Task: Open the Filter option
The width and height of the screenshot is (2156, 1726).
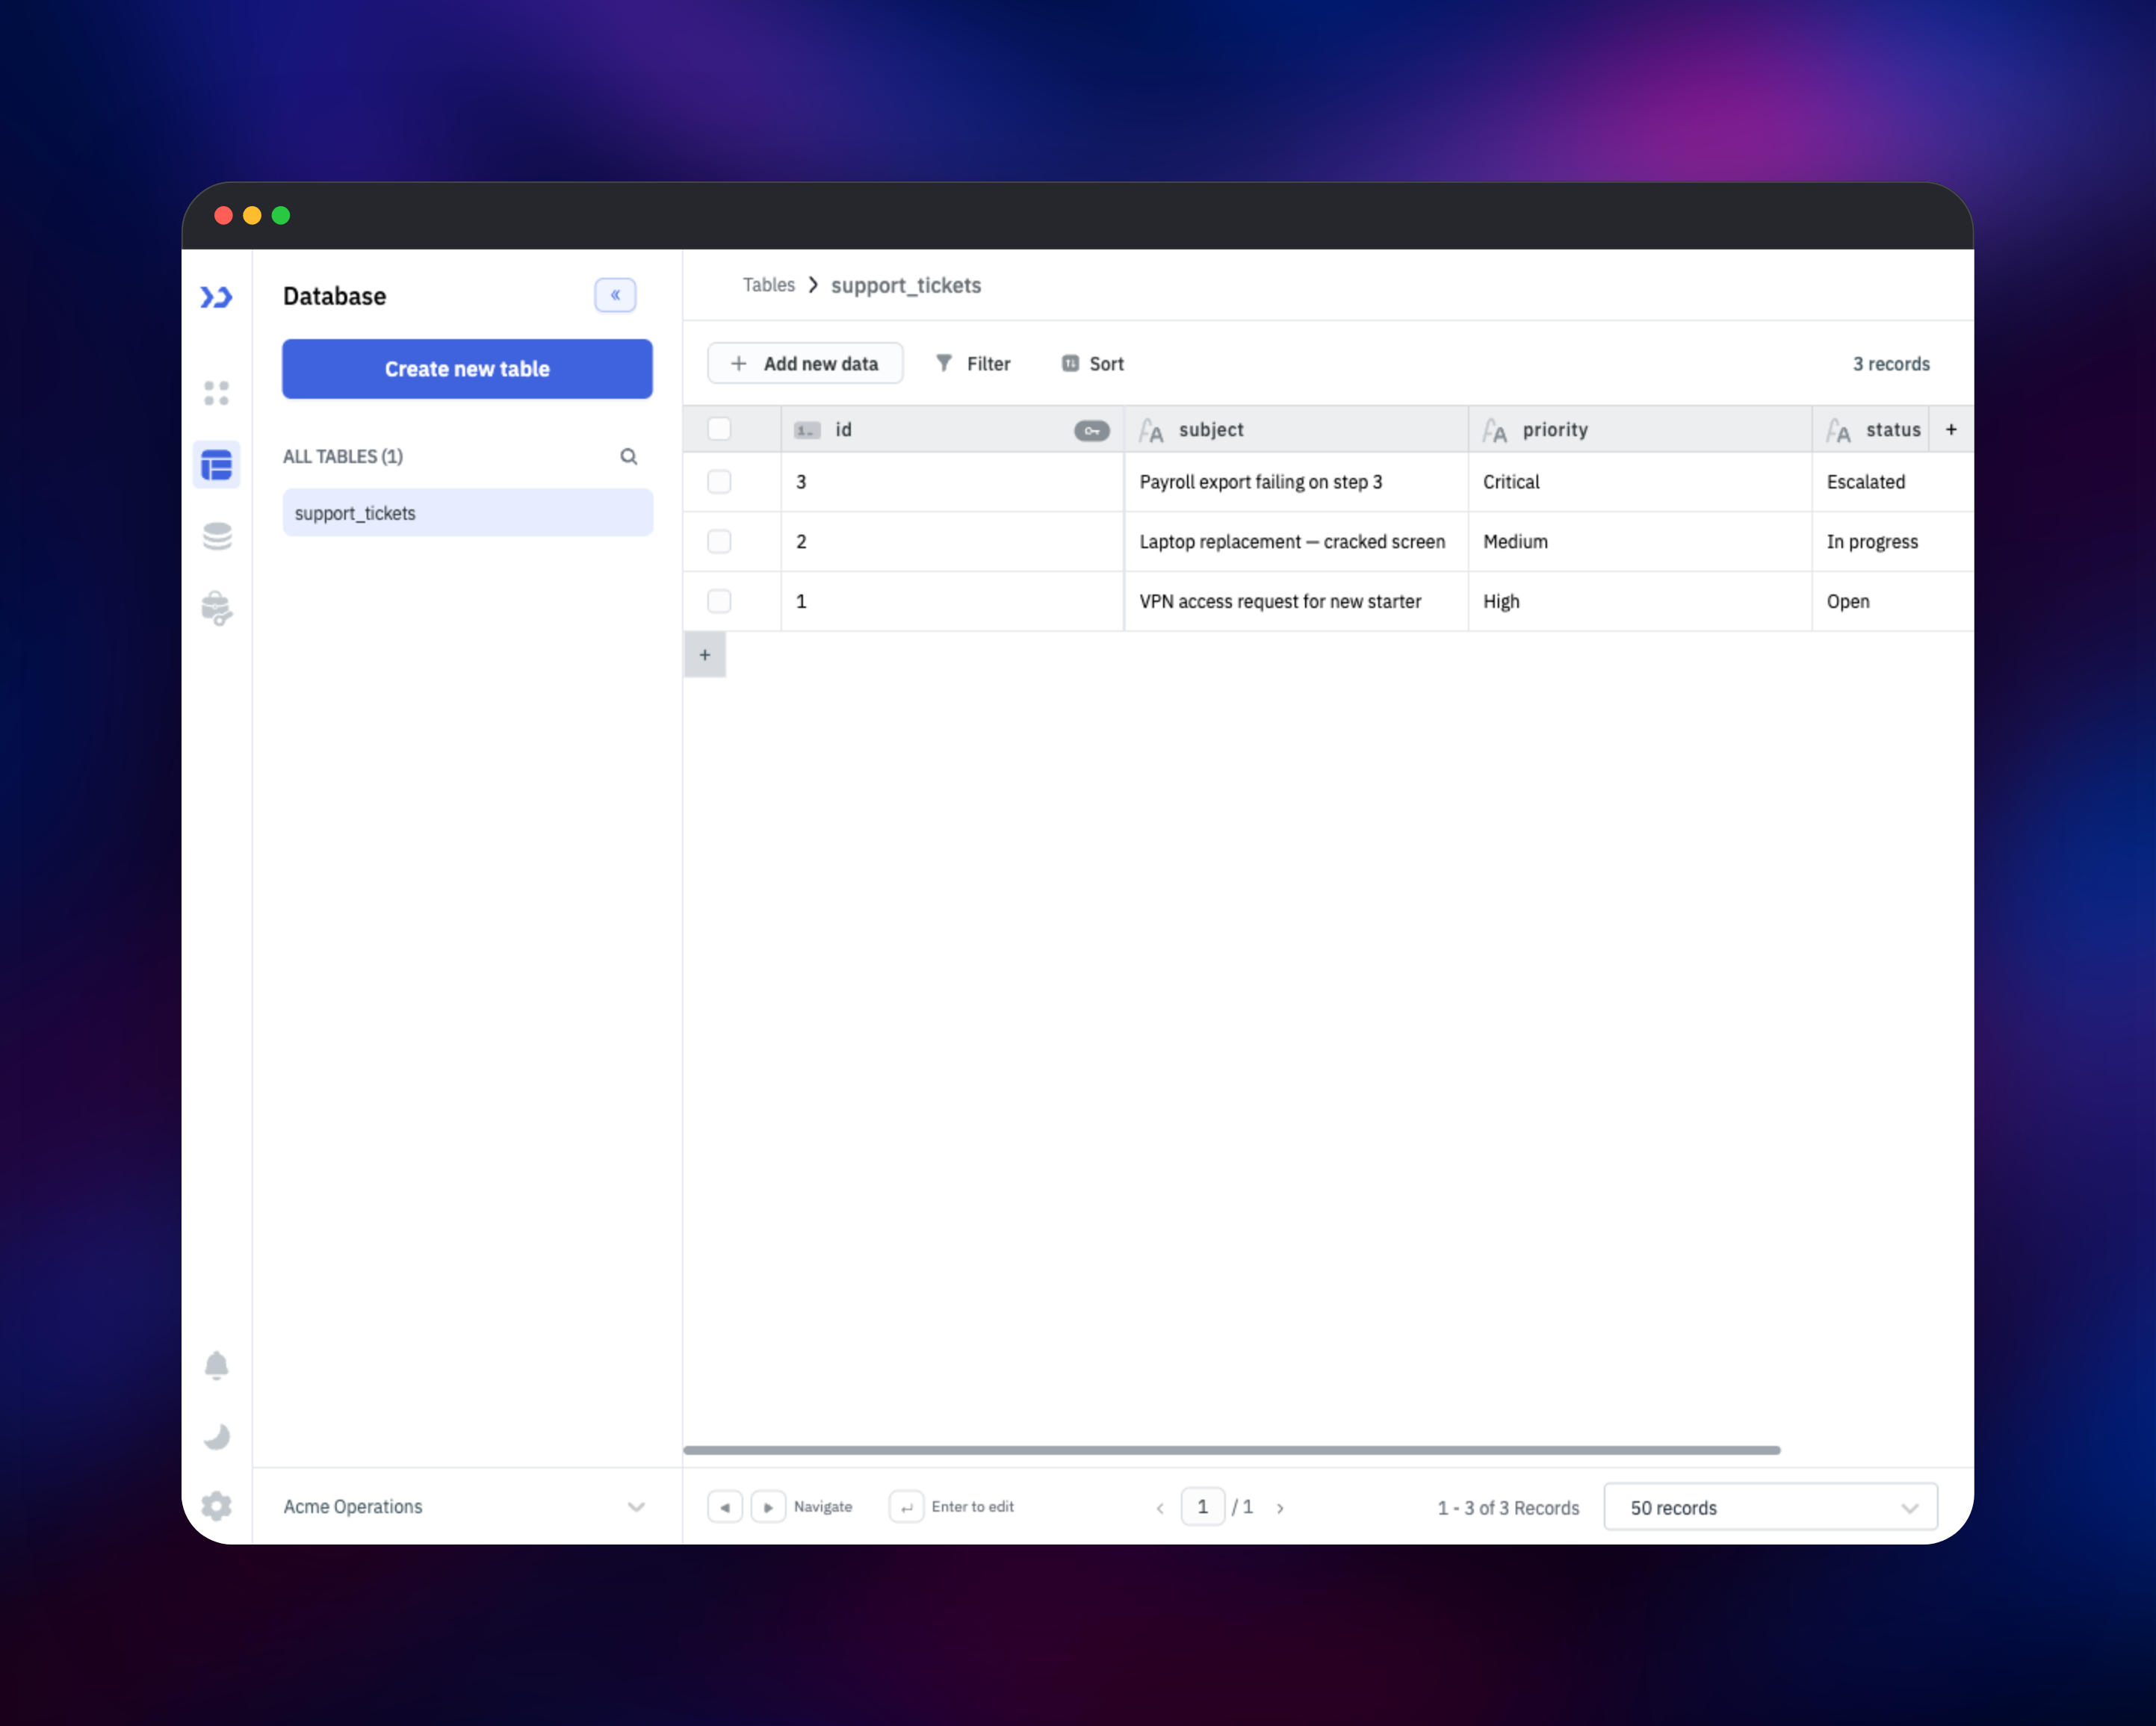Action: tap(973, 363)
